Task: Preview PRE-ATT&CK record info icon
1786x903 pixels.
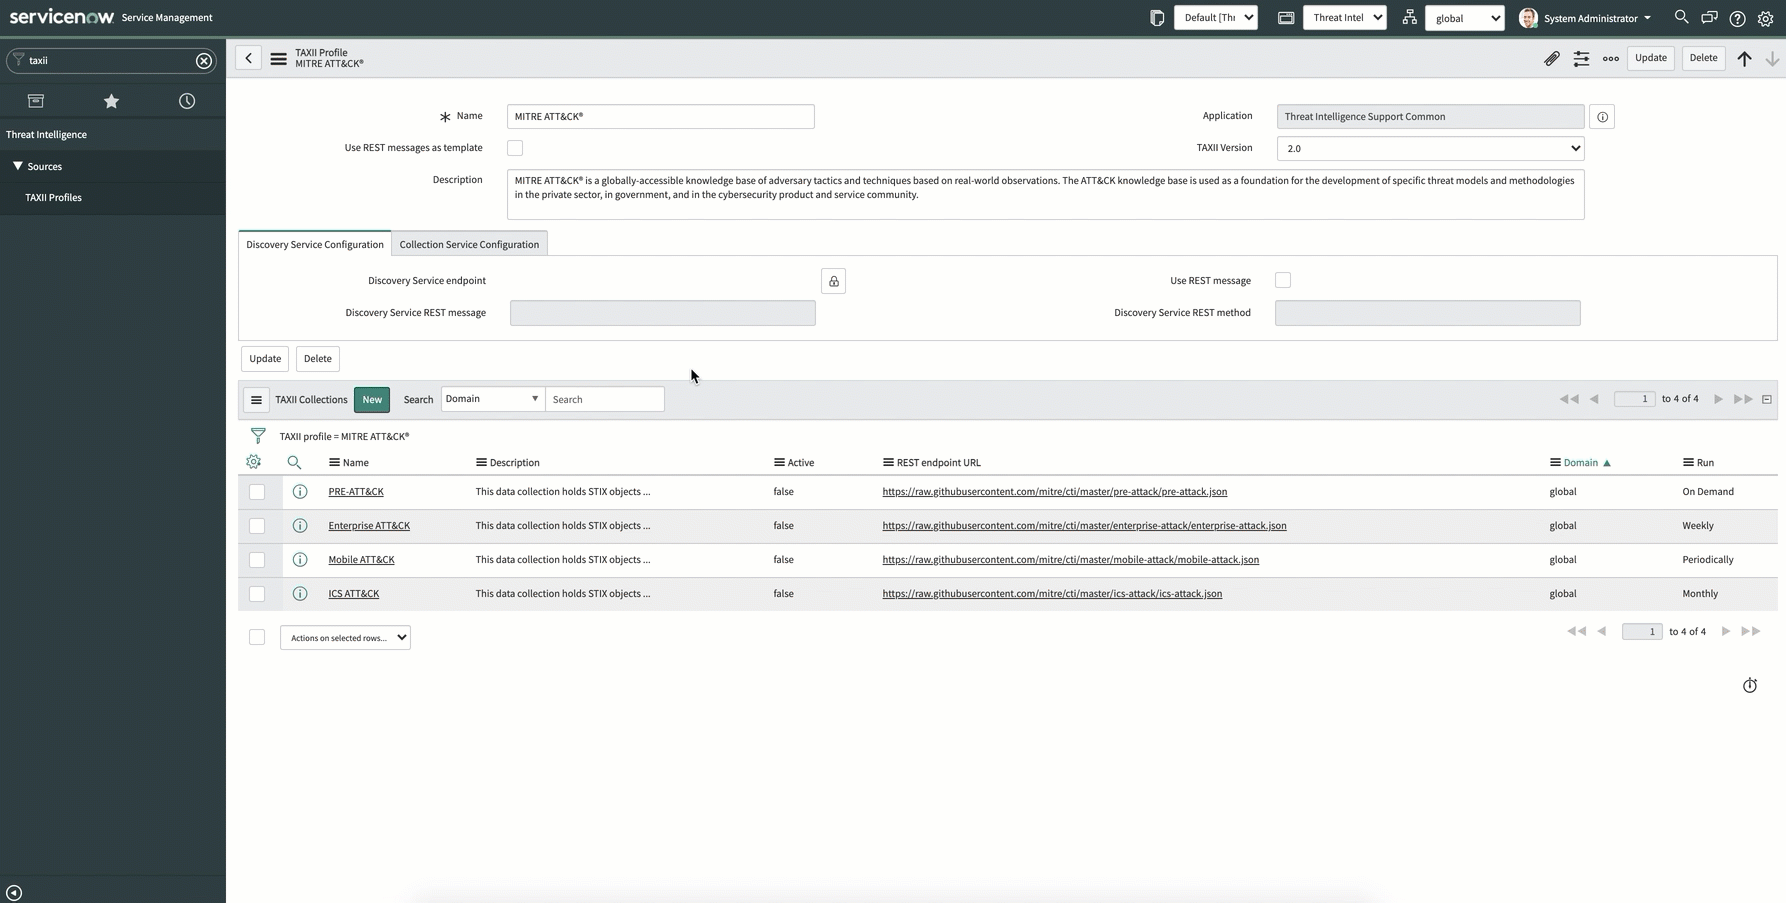Action: [x=300, y=492]
